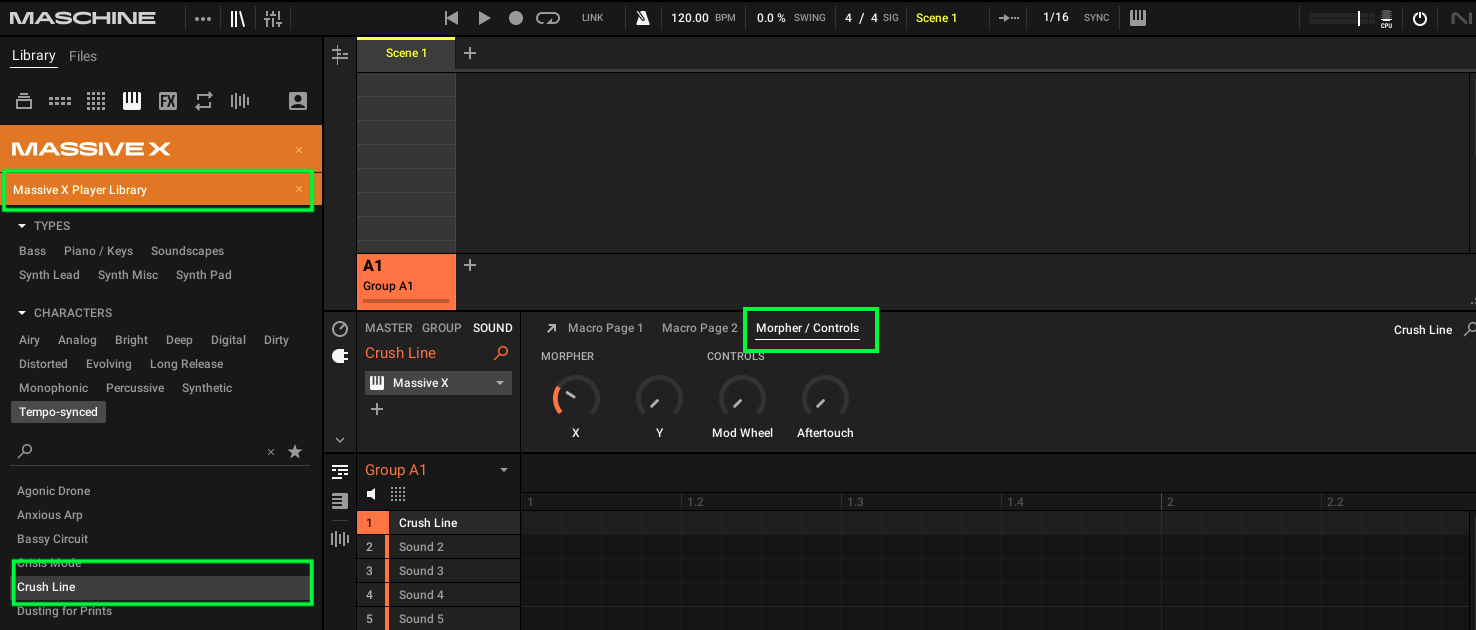Screen dimensions: 1476x630
Task: Show the plug-in icon view
Action: tap(340, 355)
